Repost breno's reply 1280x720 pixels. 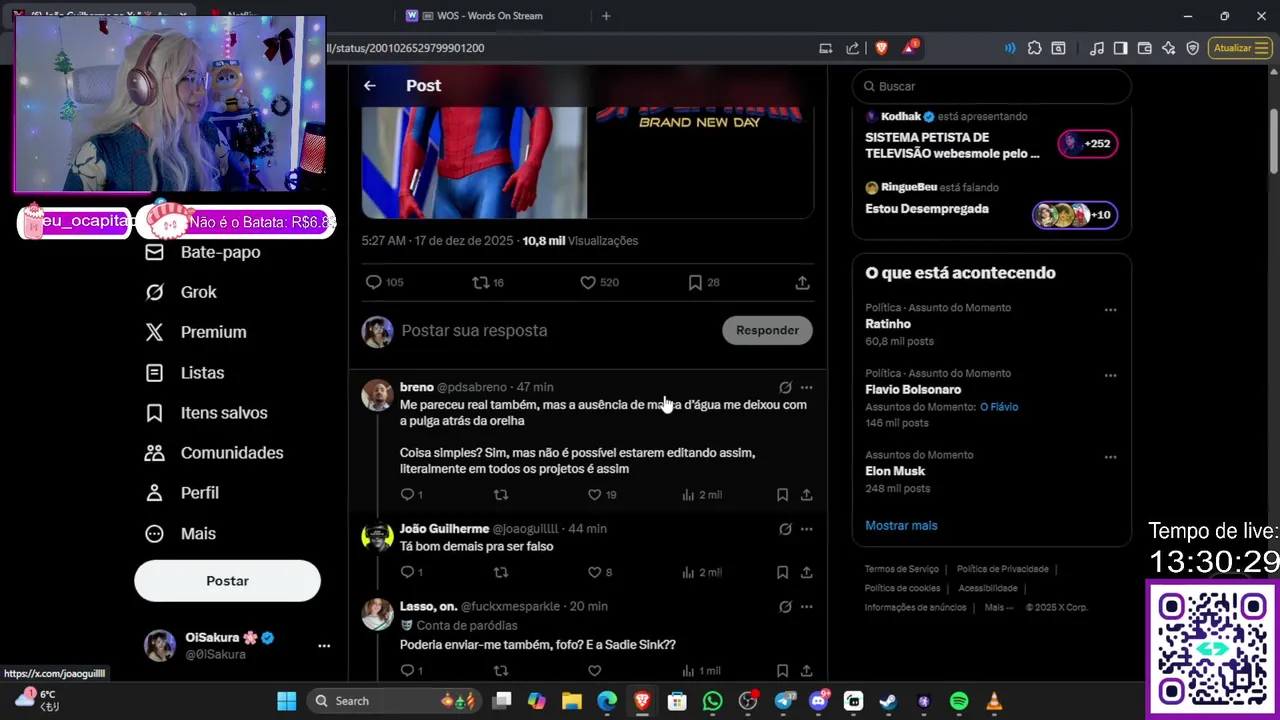point(501,495)
